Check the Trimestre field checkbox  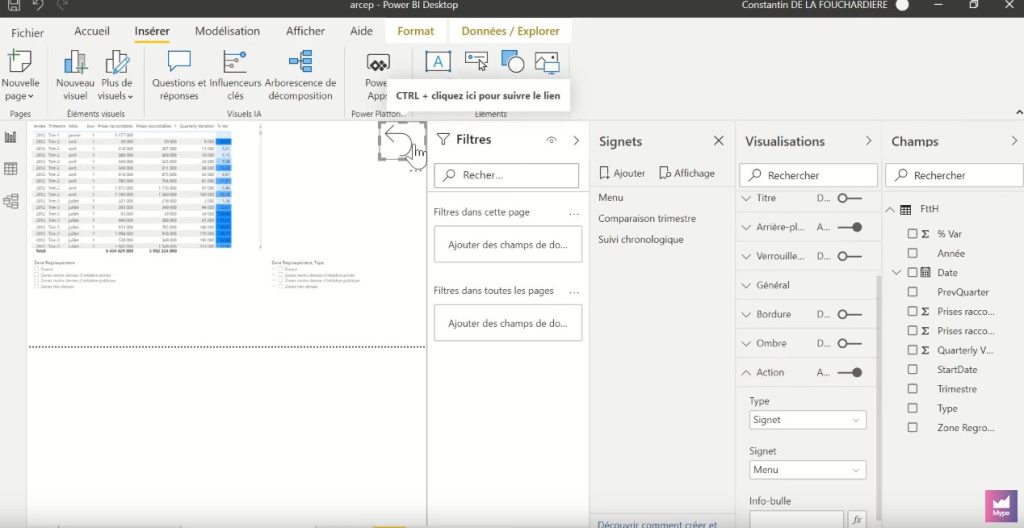pyautogui.click(x=912, y=388)
